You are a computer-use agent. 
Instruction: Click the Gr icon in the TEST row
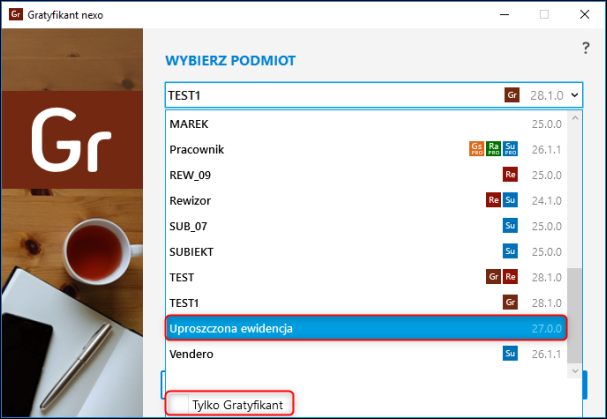coord(494,276)
